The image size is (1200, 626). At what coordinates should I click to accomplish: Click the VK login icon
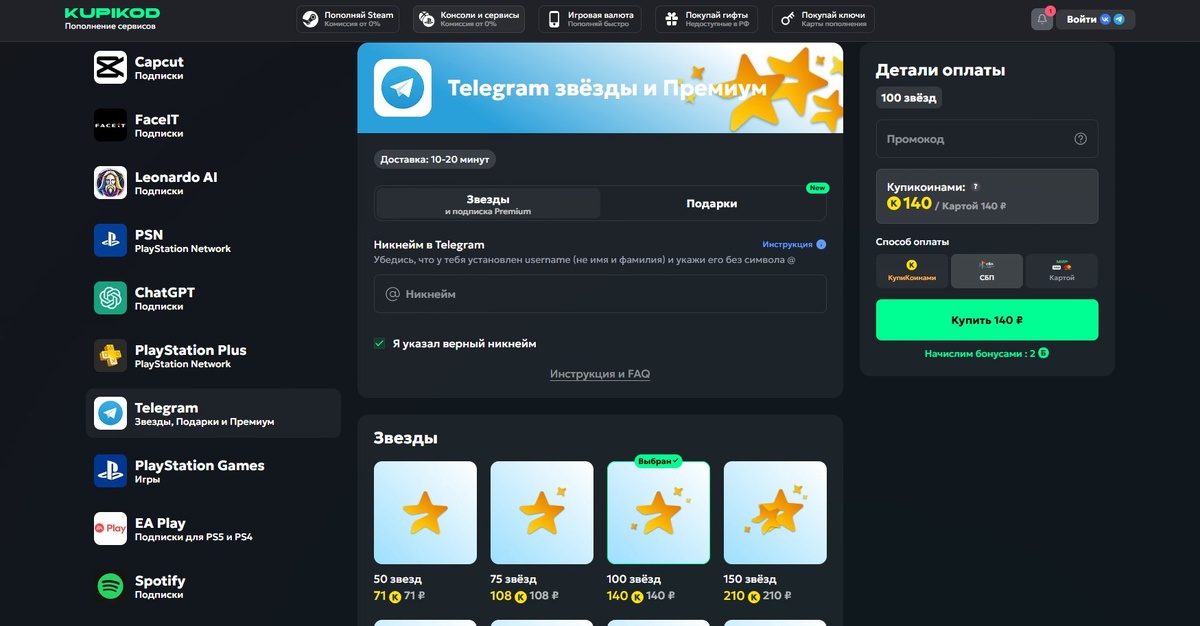pos(1105,19)
